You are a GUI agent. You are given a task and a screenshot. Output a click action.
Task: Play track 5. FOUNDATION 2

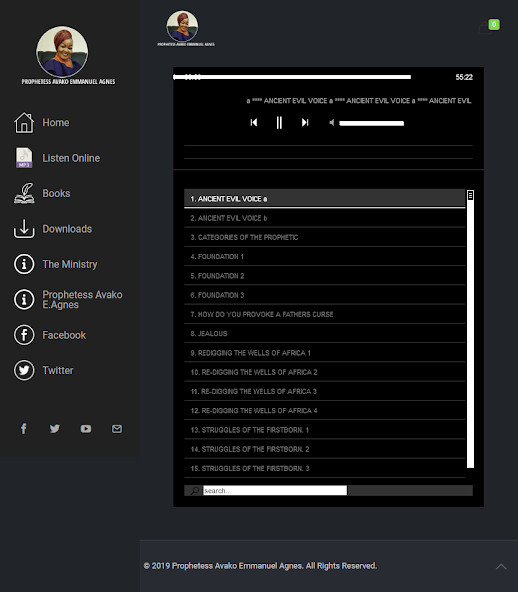pos(325,276)
